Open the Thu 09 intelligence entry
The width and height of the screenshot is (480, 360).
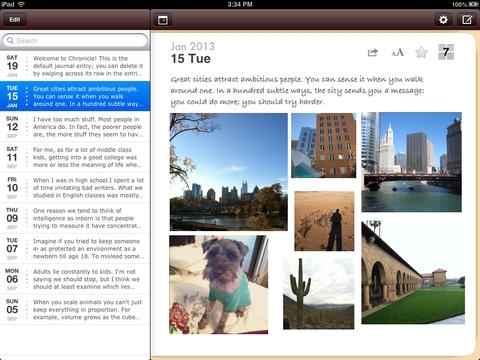[x=75, y=218]
